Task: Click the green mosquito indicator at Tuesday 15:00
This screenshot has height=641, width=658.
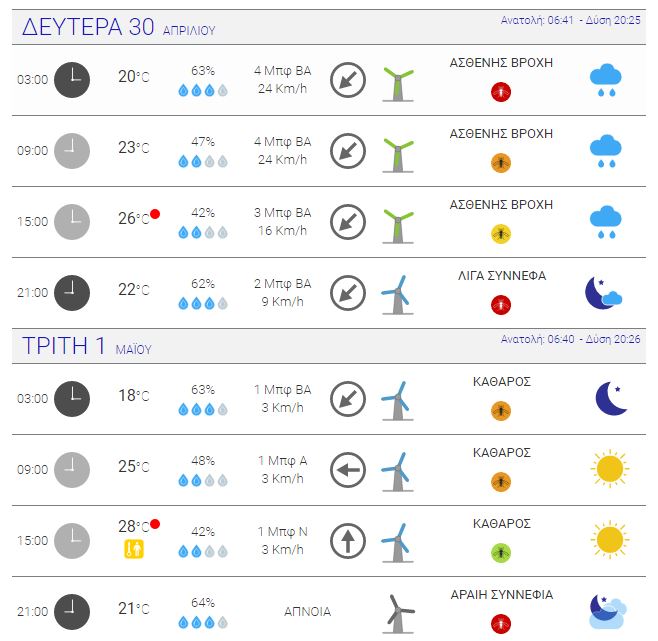Action: click(501, 552)
